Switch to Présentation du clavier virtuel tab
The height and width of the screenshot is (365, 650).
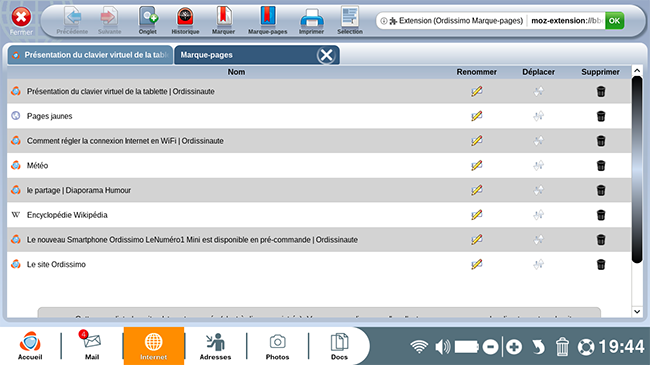pyautogui.click(x=90, y=55)
